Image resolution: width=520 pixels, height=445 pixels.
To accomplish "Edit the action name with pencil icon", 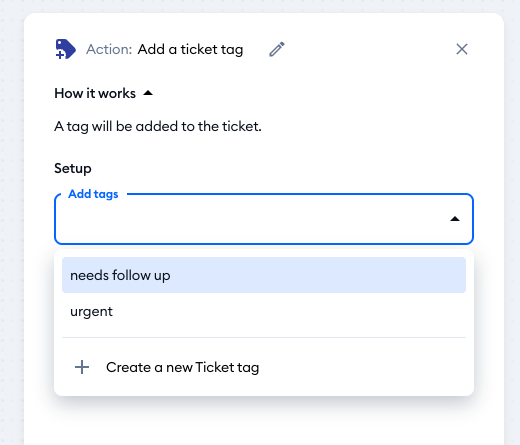I will point(277,49).
